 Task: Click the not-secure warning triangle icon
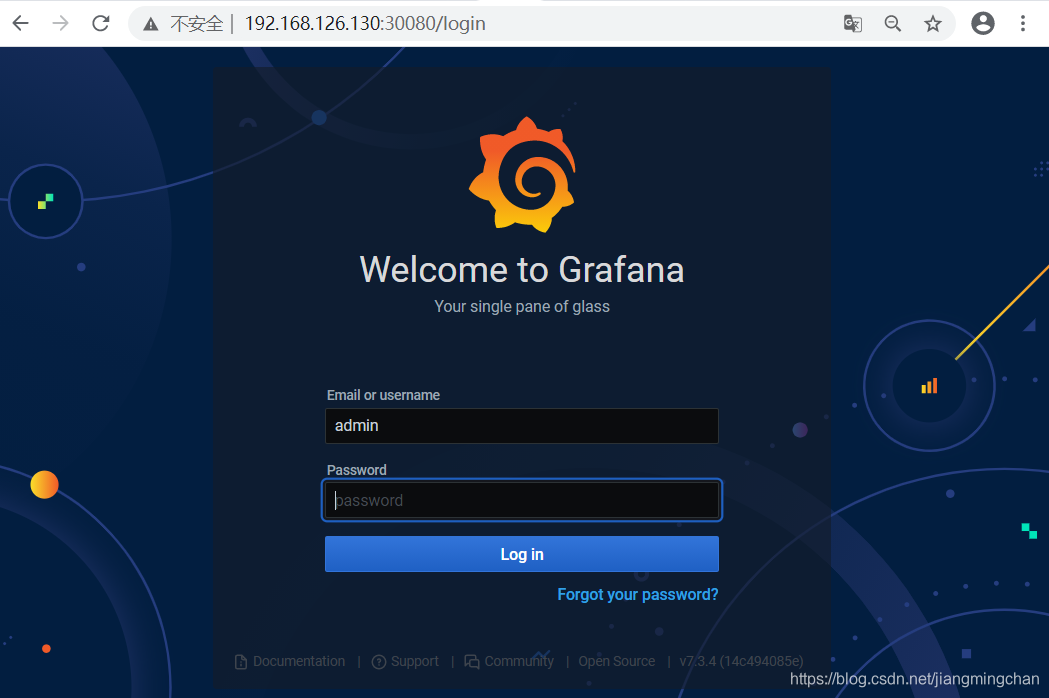point(151,24)
